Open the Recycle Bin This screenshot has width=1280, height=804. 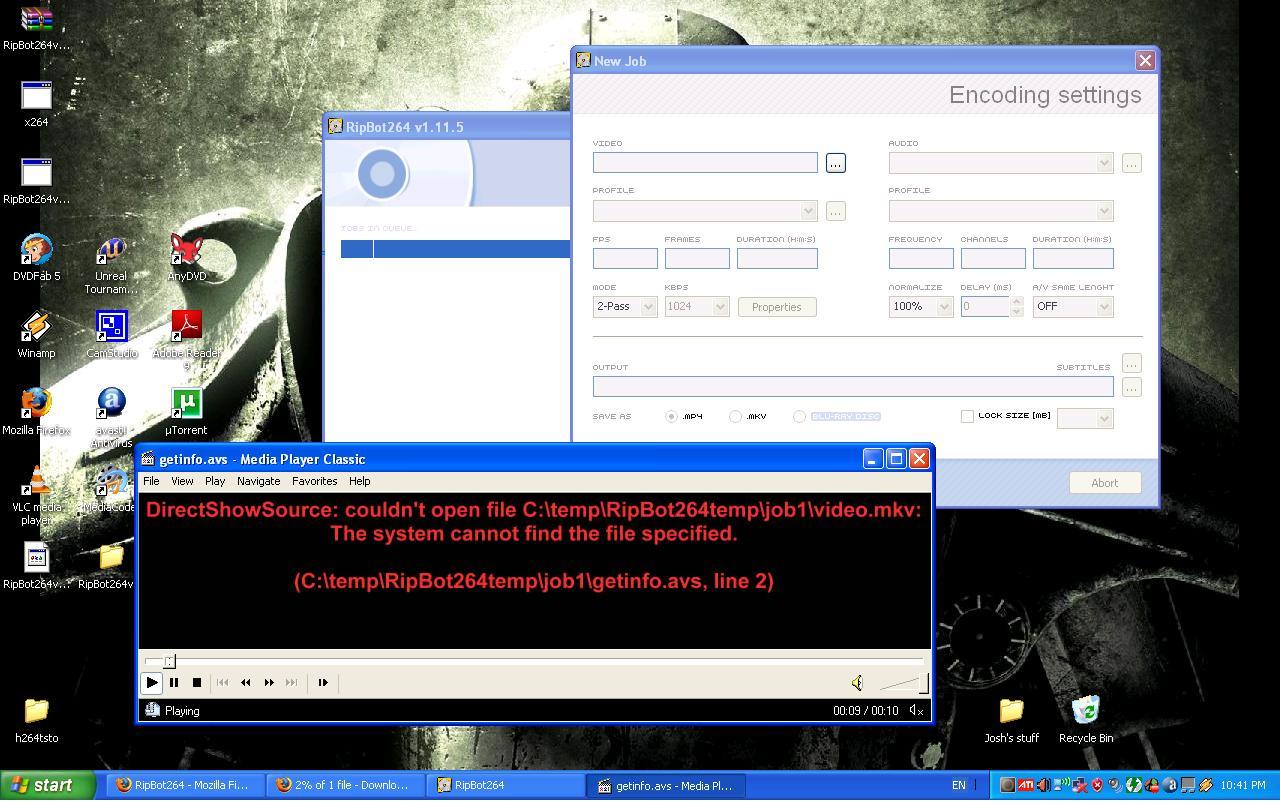click(1085, 720)
